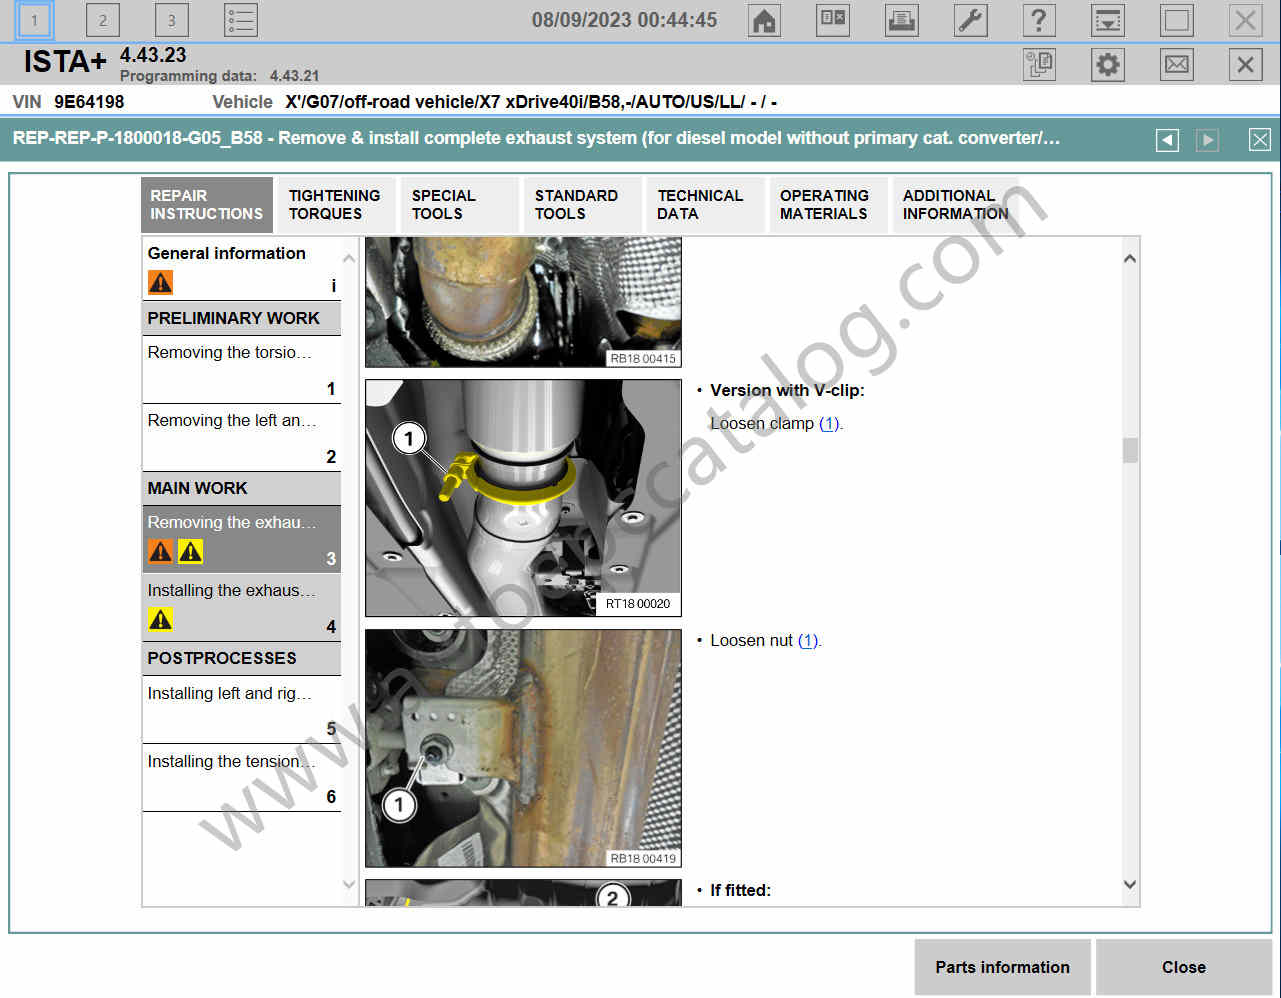Click the Parts information button
Viewport: 1281px width, 998px height.
[1002, 967]
